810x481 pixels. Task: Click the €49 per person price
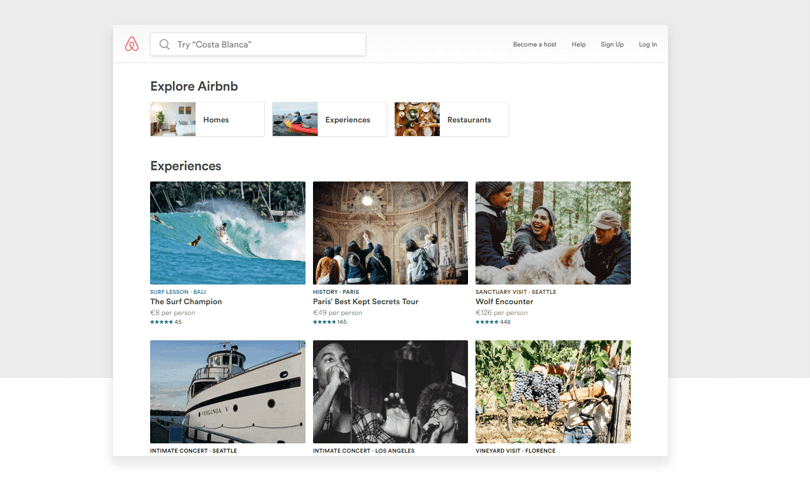[x=338, y=313]
